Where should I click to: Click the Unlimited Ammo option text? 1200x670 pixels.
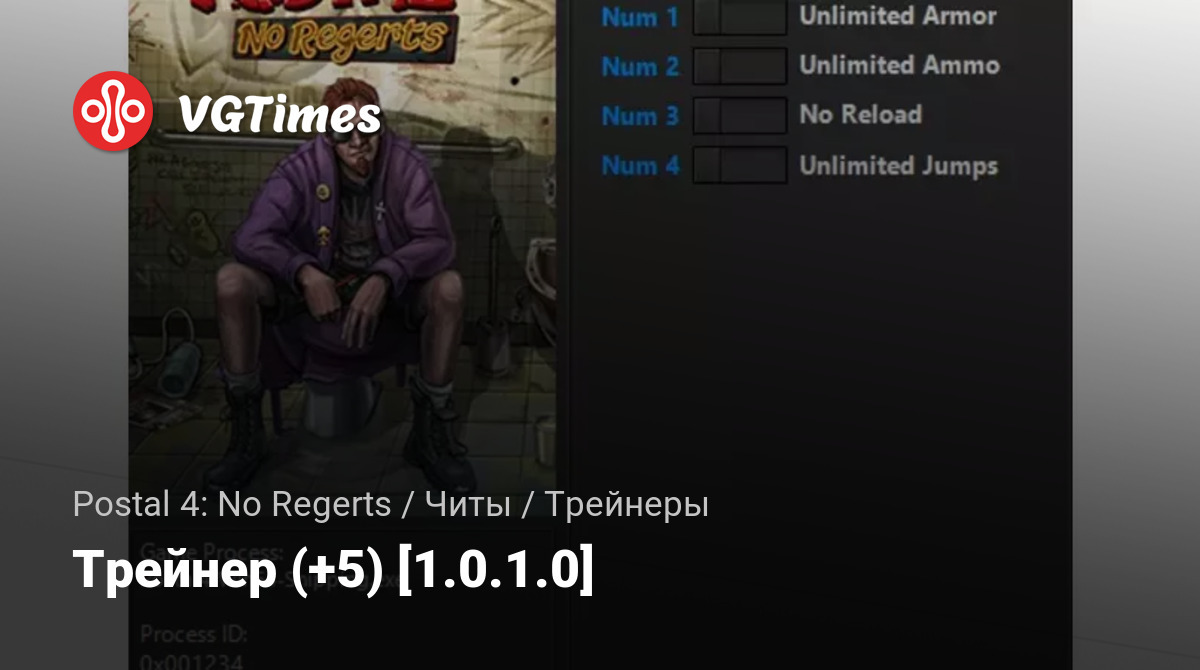[900, 65]
